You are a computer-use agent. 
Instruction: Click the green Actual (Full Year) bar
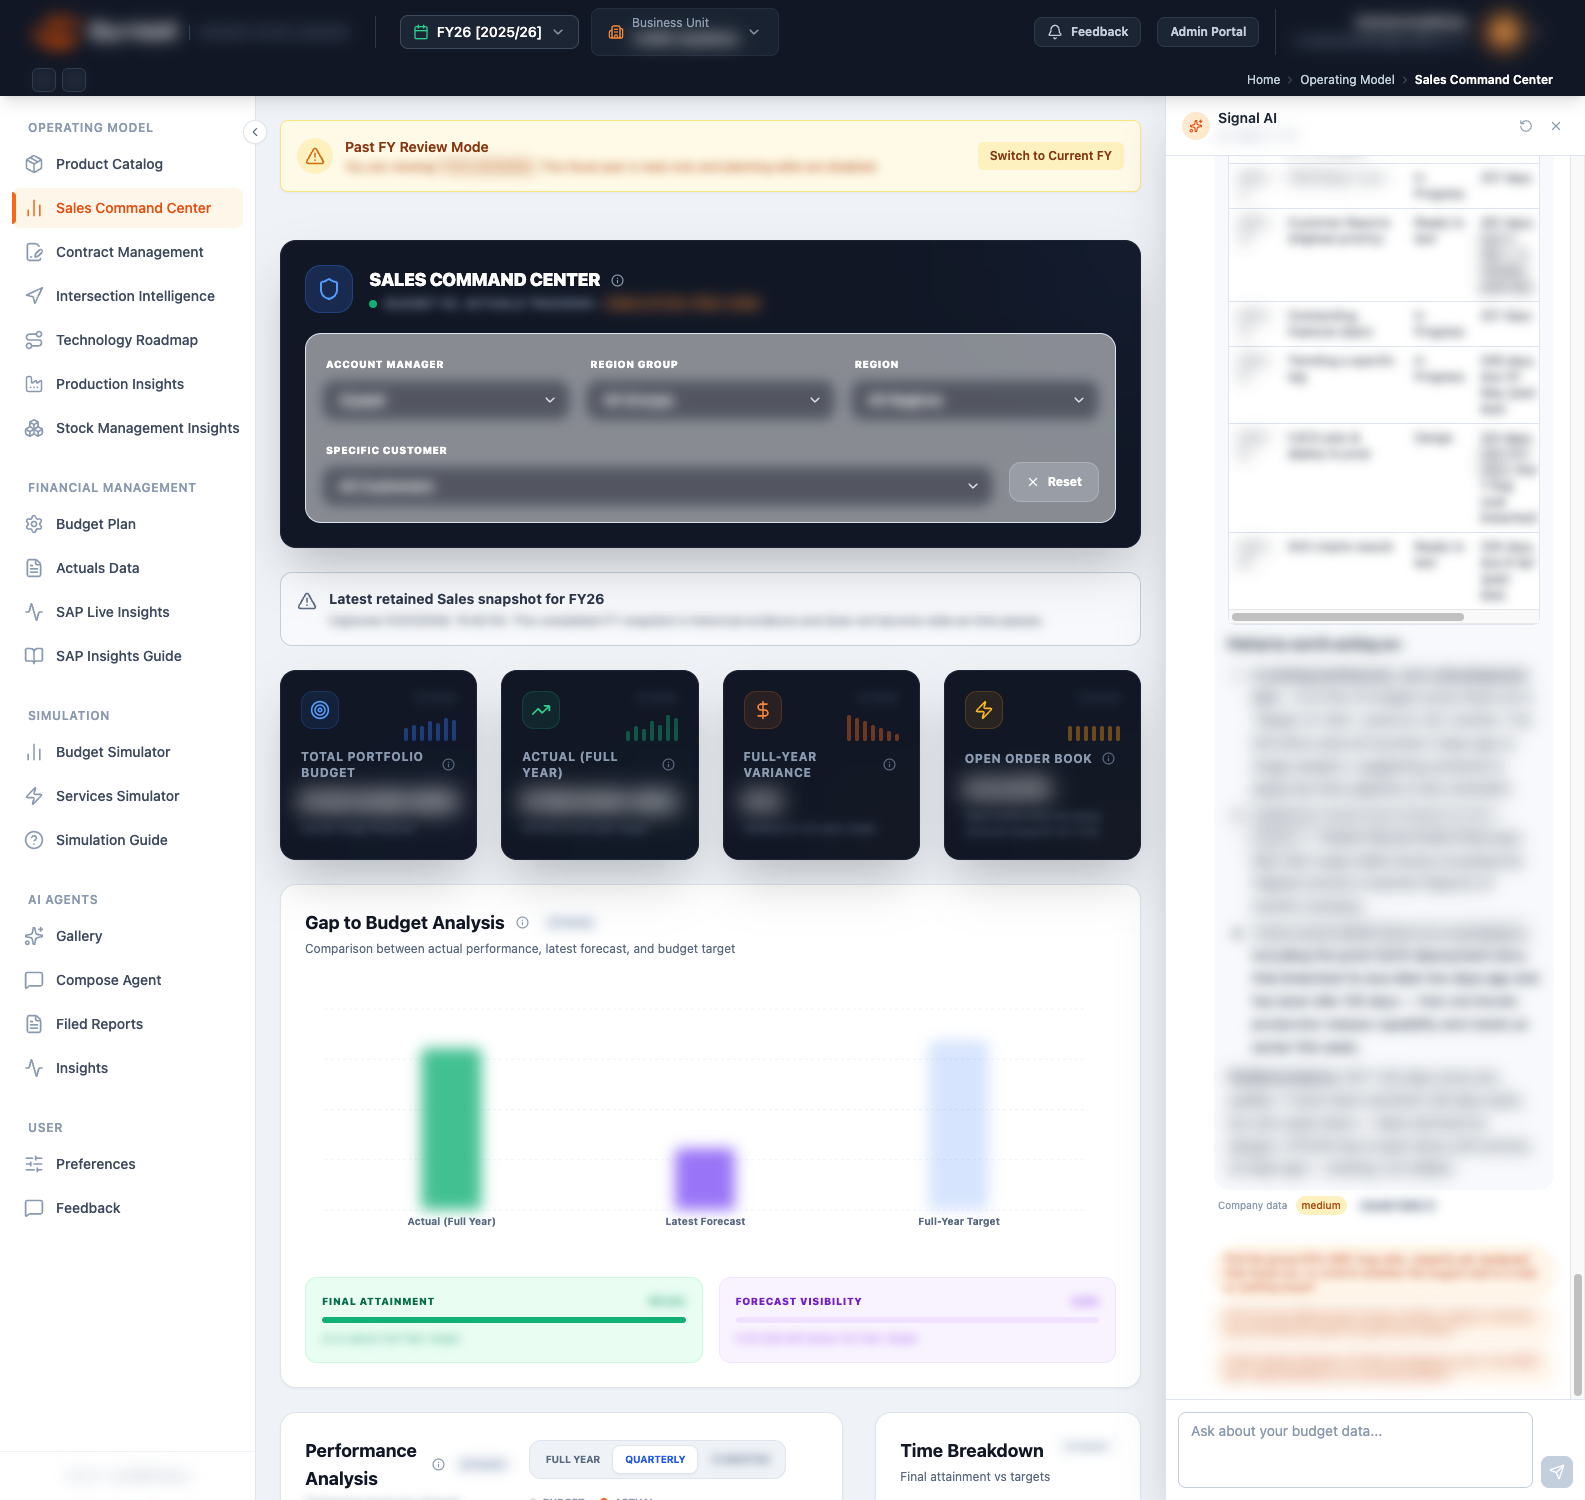(452, 1128)
